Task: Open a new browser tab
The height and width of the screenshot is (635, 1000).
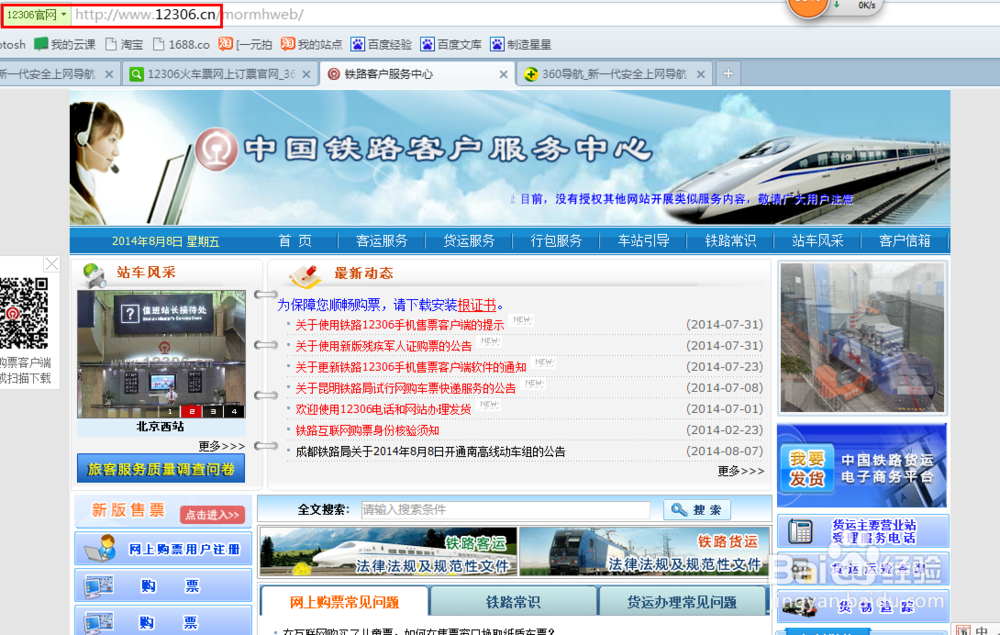Action: [x=728, y=74]
